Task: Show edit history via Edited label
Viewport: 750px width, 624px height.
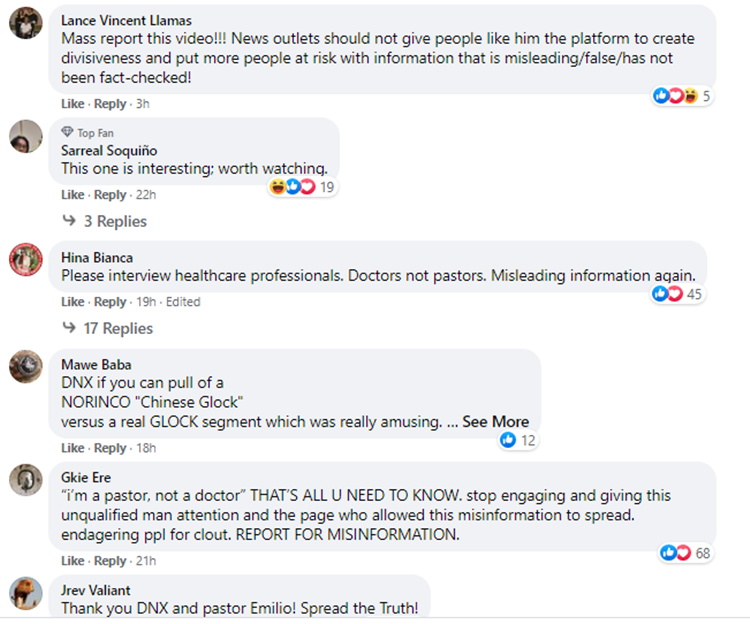Action: (183, 302)
